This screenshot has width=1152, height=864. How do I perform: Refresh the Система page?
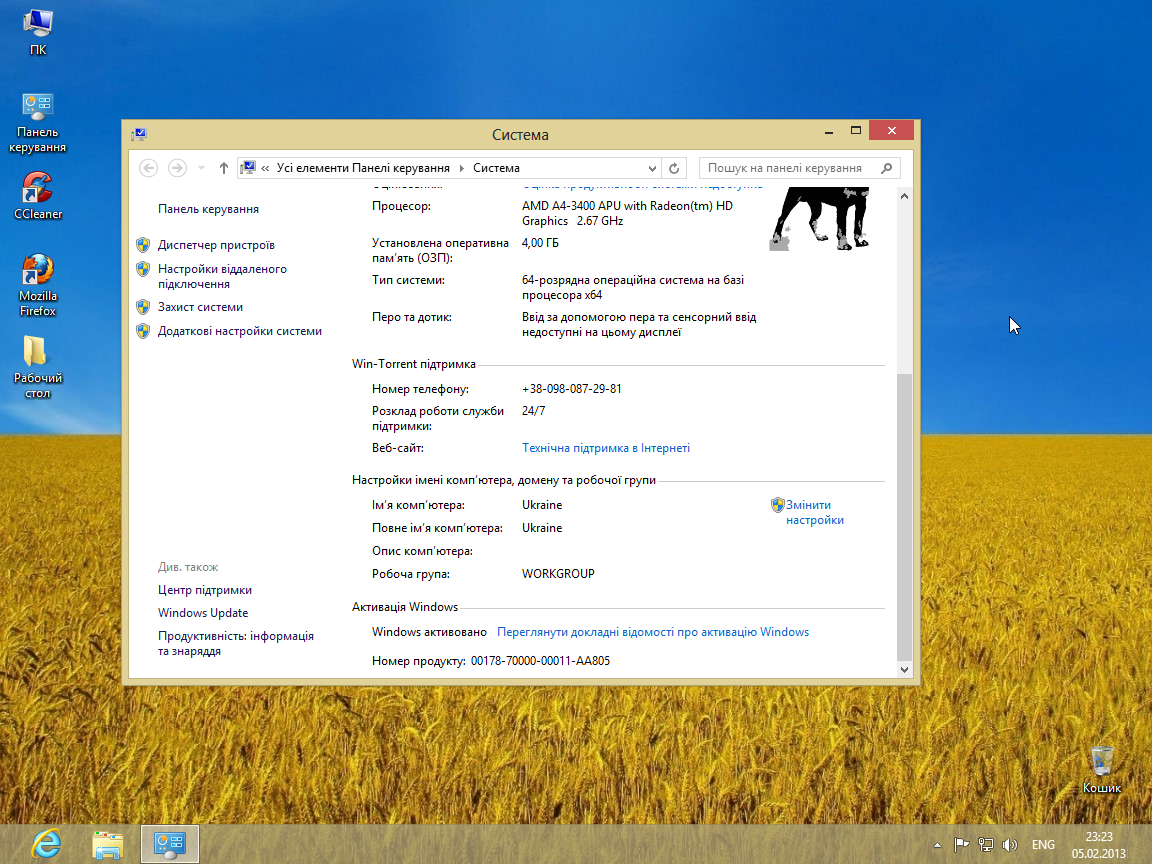674,168
